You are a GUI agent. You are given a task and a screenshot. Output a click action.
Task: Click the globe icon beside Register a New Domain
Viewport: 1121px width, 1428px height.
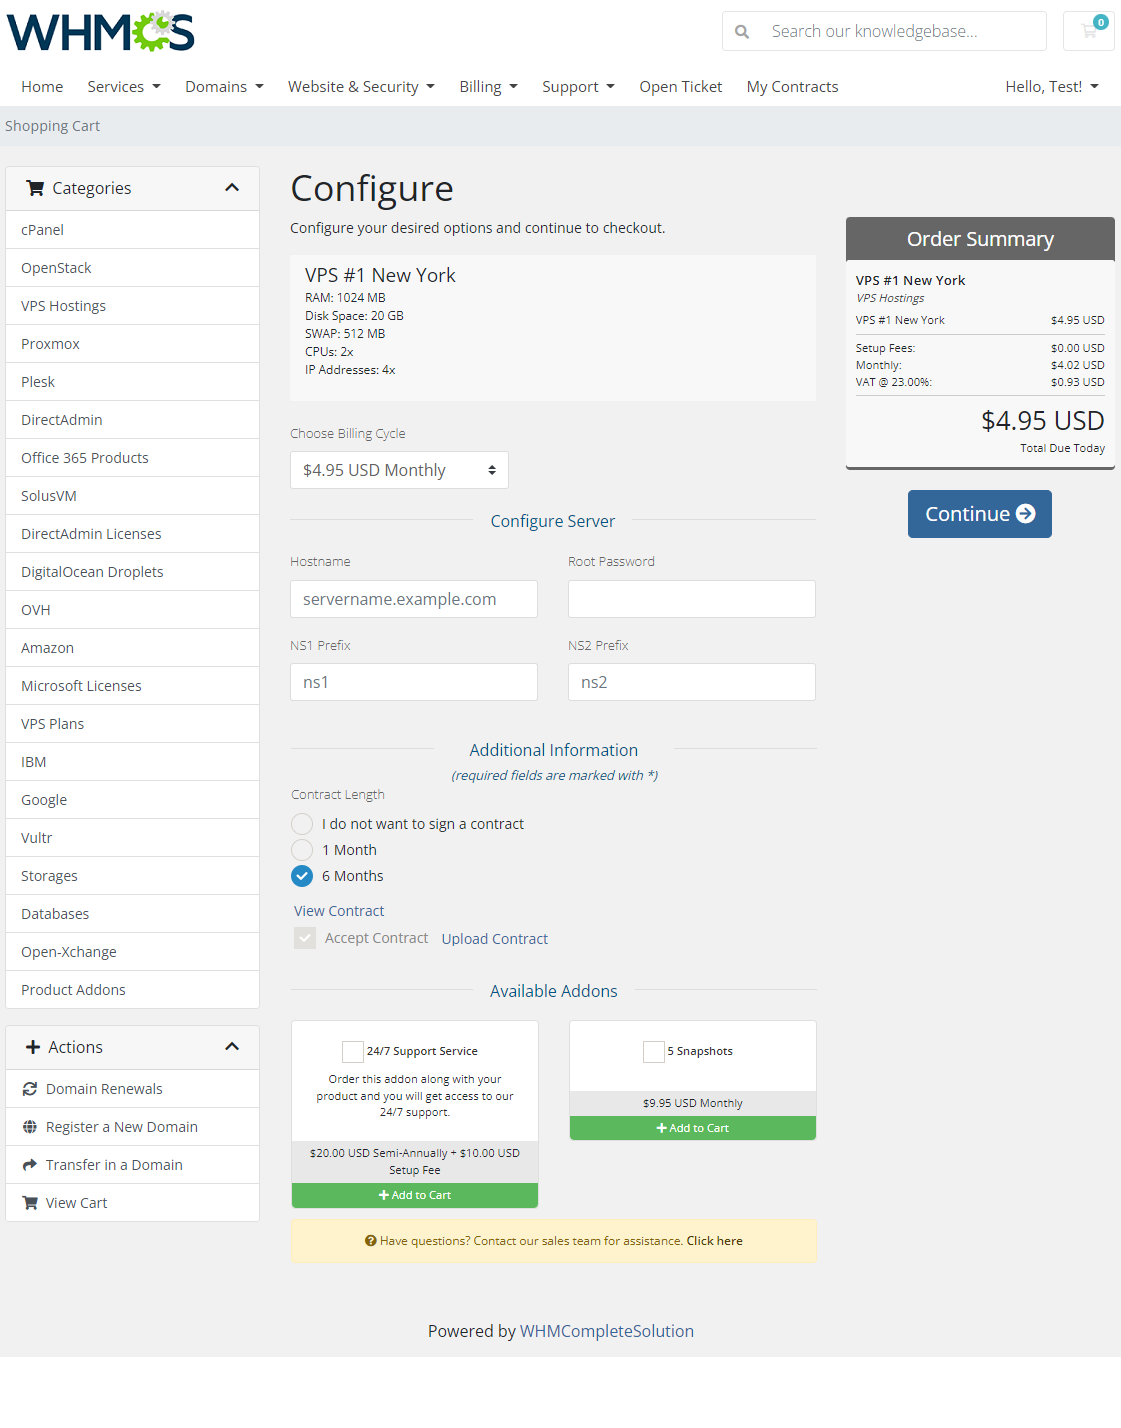(30, 1127)
